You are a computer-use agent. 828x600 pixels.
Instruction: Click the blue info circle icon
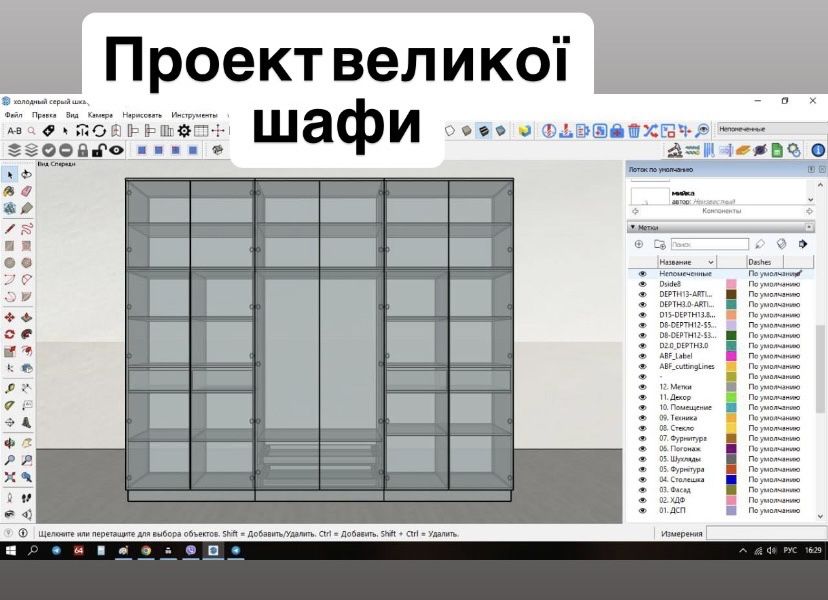(817, 151)
